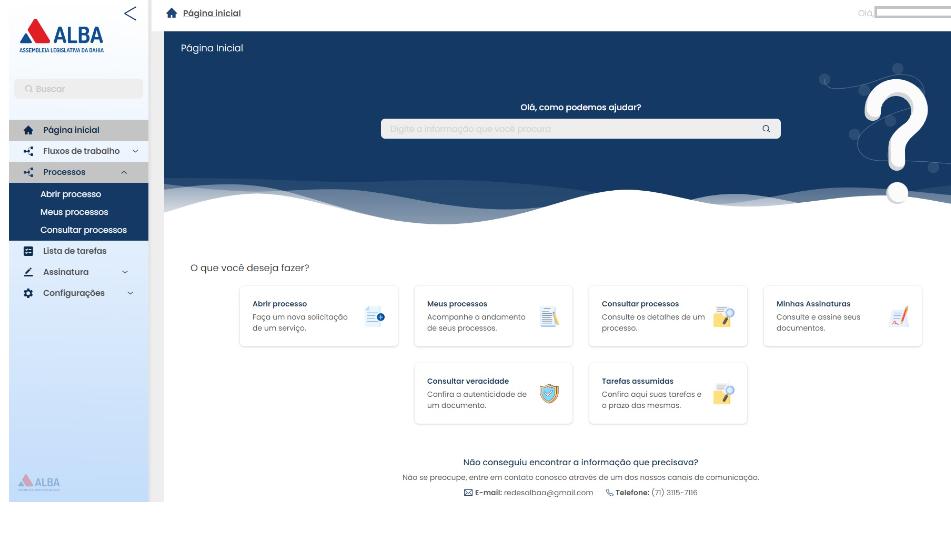Open Meus processos in sidebar submenu
Viewport: 951px width, 535px height.
point(74,212)
